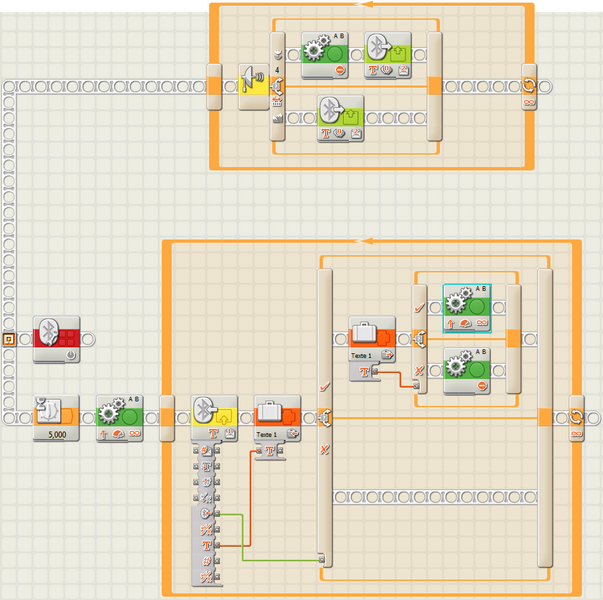The height and width of the screenshot is (600, 603).
Task: Click the sequence beam start point marker
Action: click(x=8, y=338)
